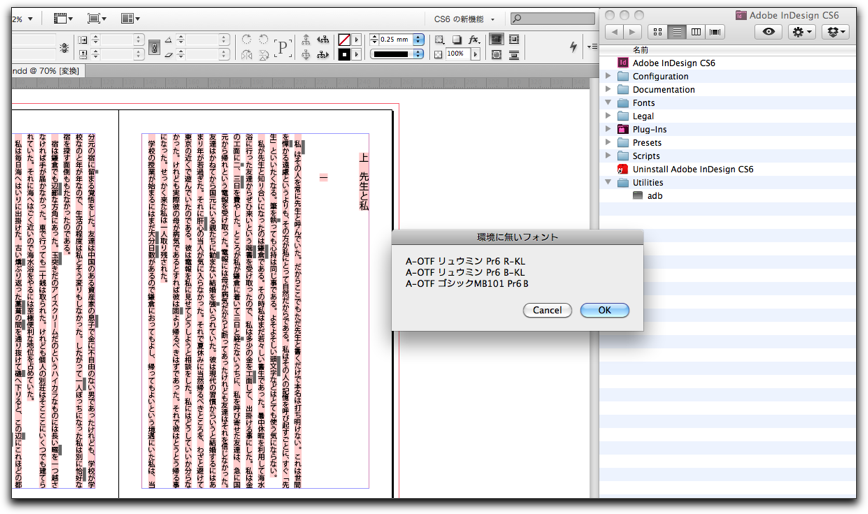Click the Quick Apply lightning bolt icon
The width and height of the screenshot is (868, 514).
coord(573,47)
